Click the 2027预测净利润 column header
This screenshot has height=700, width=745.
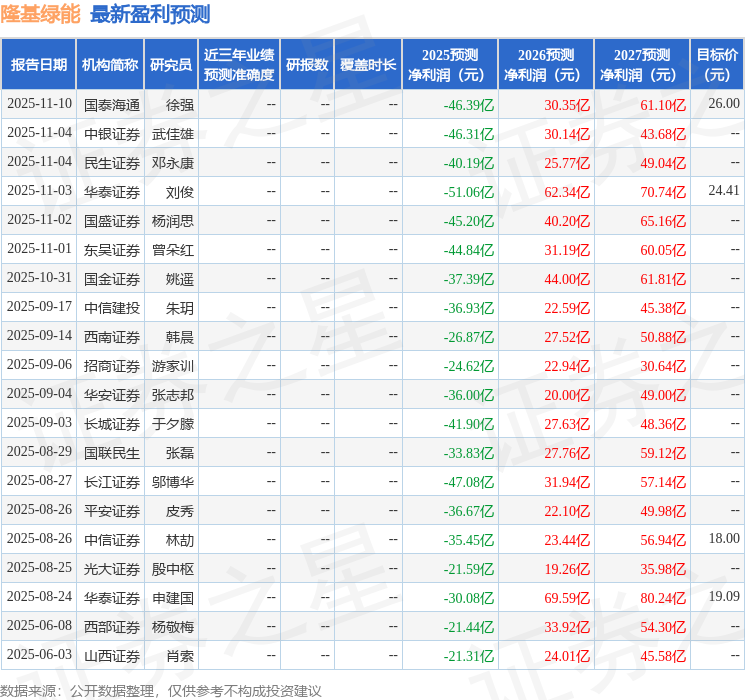pos(642,65)
